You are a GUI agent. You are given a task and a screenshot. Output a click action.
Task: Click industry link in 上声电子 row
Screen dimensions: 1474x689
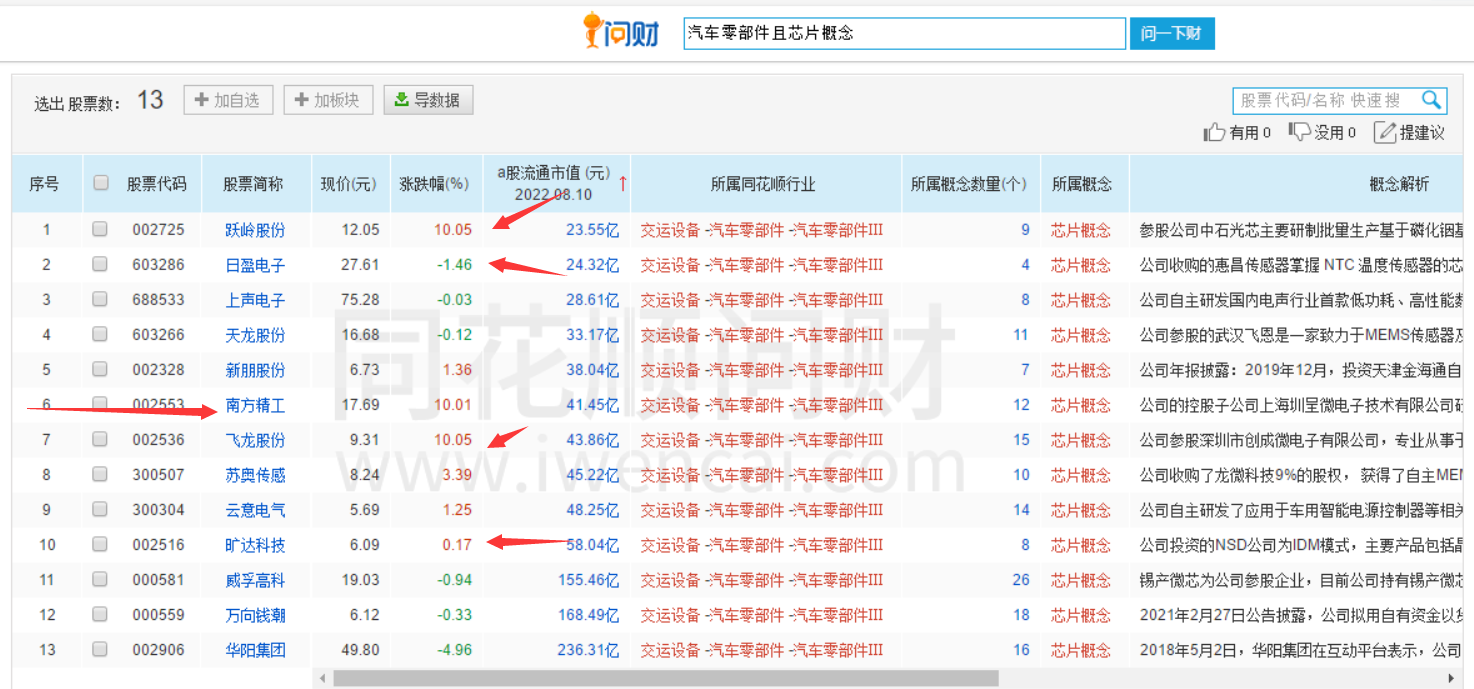click(762, 300)
